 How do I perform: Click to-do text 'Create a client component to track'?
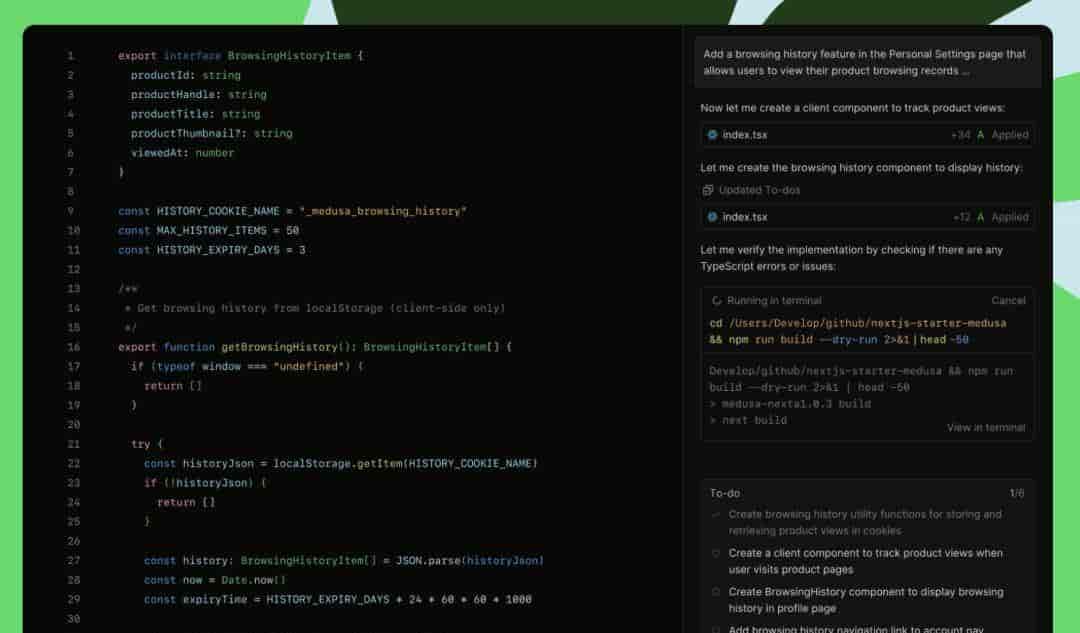pyautogui.click(x=866, y=561)
